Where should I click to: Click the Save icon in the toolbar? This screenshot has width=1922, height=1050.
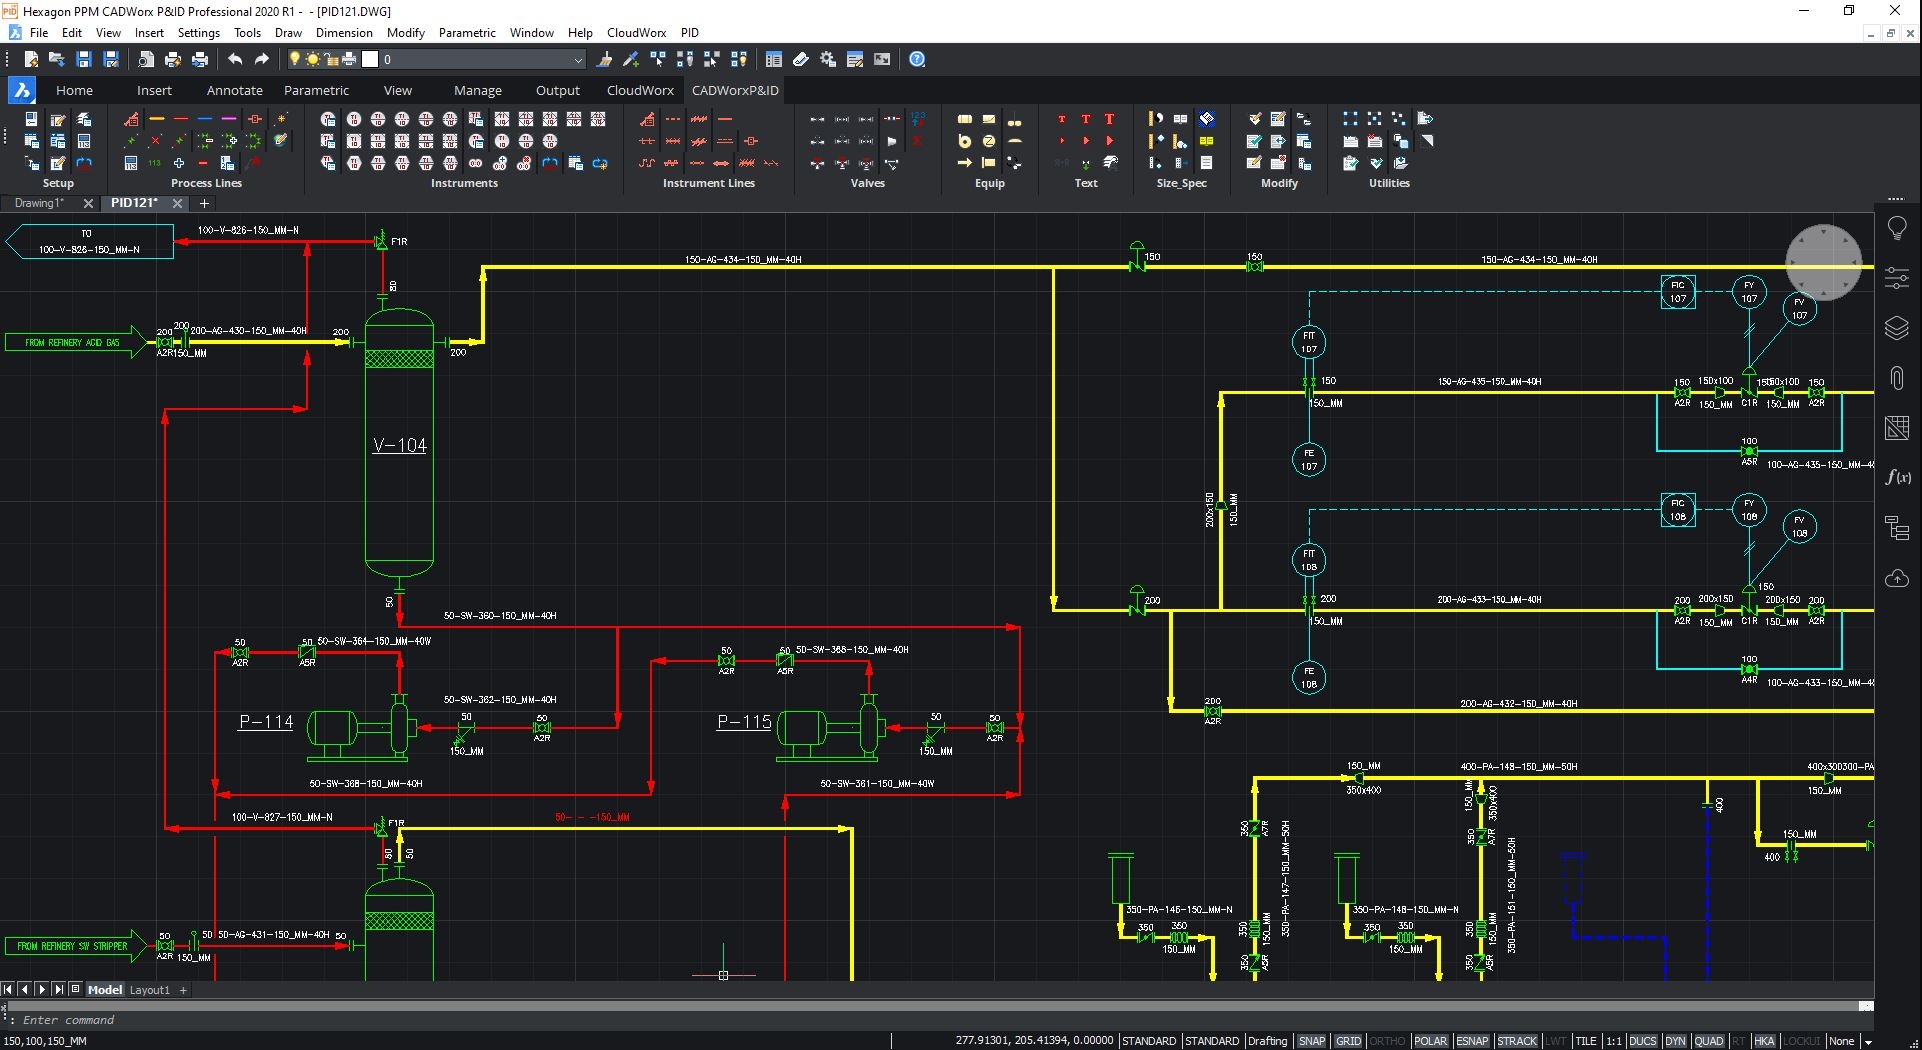click(84, 60)
